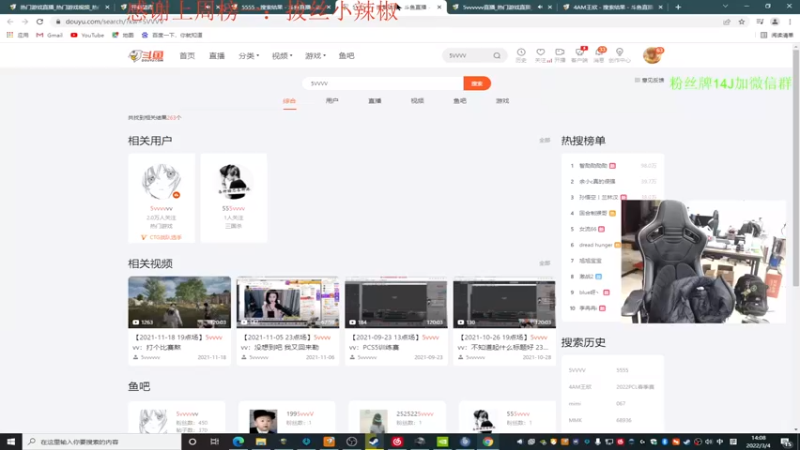Viewport: 800px width, 450px height.
Task: Open the 5vvvv user card avatar
Action: (161, 182)
